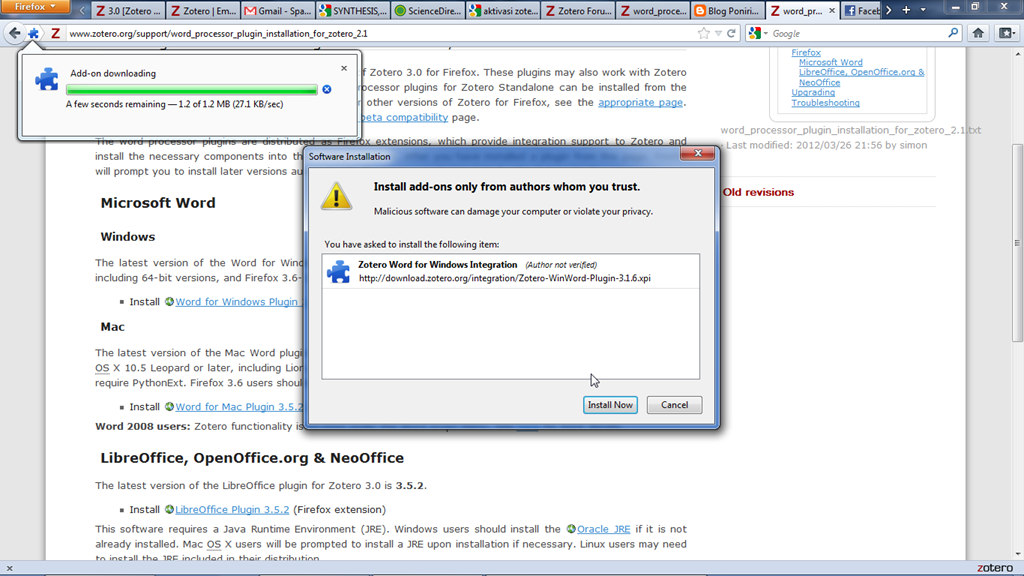Screen dimensions: 1024x576
Task: Open a new tab with plus button
Action: 906,10
